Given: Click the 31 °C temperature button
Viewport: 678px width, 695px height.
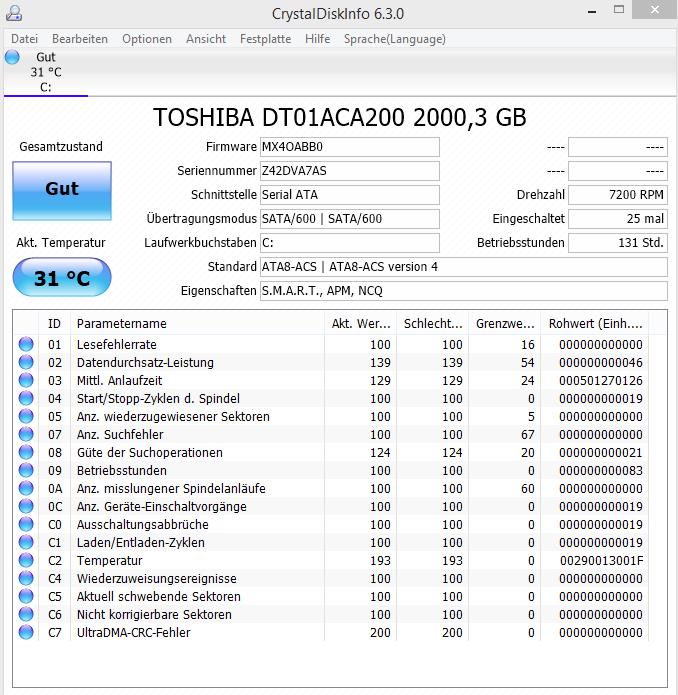Looking at the screenshot, I should point(62,277).
